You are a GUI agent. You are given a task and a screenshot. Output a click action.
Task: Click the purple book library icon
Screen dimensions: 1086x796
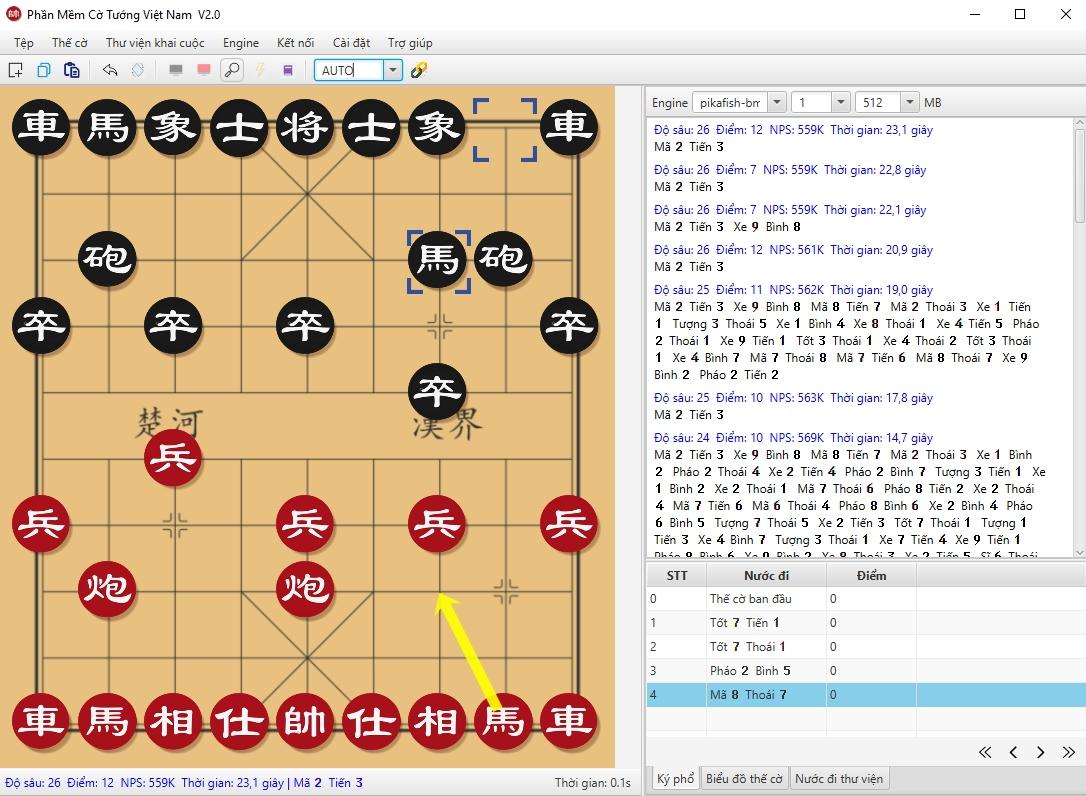[x=288, y=70]
